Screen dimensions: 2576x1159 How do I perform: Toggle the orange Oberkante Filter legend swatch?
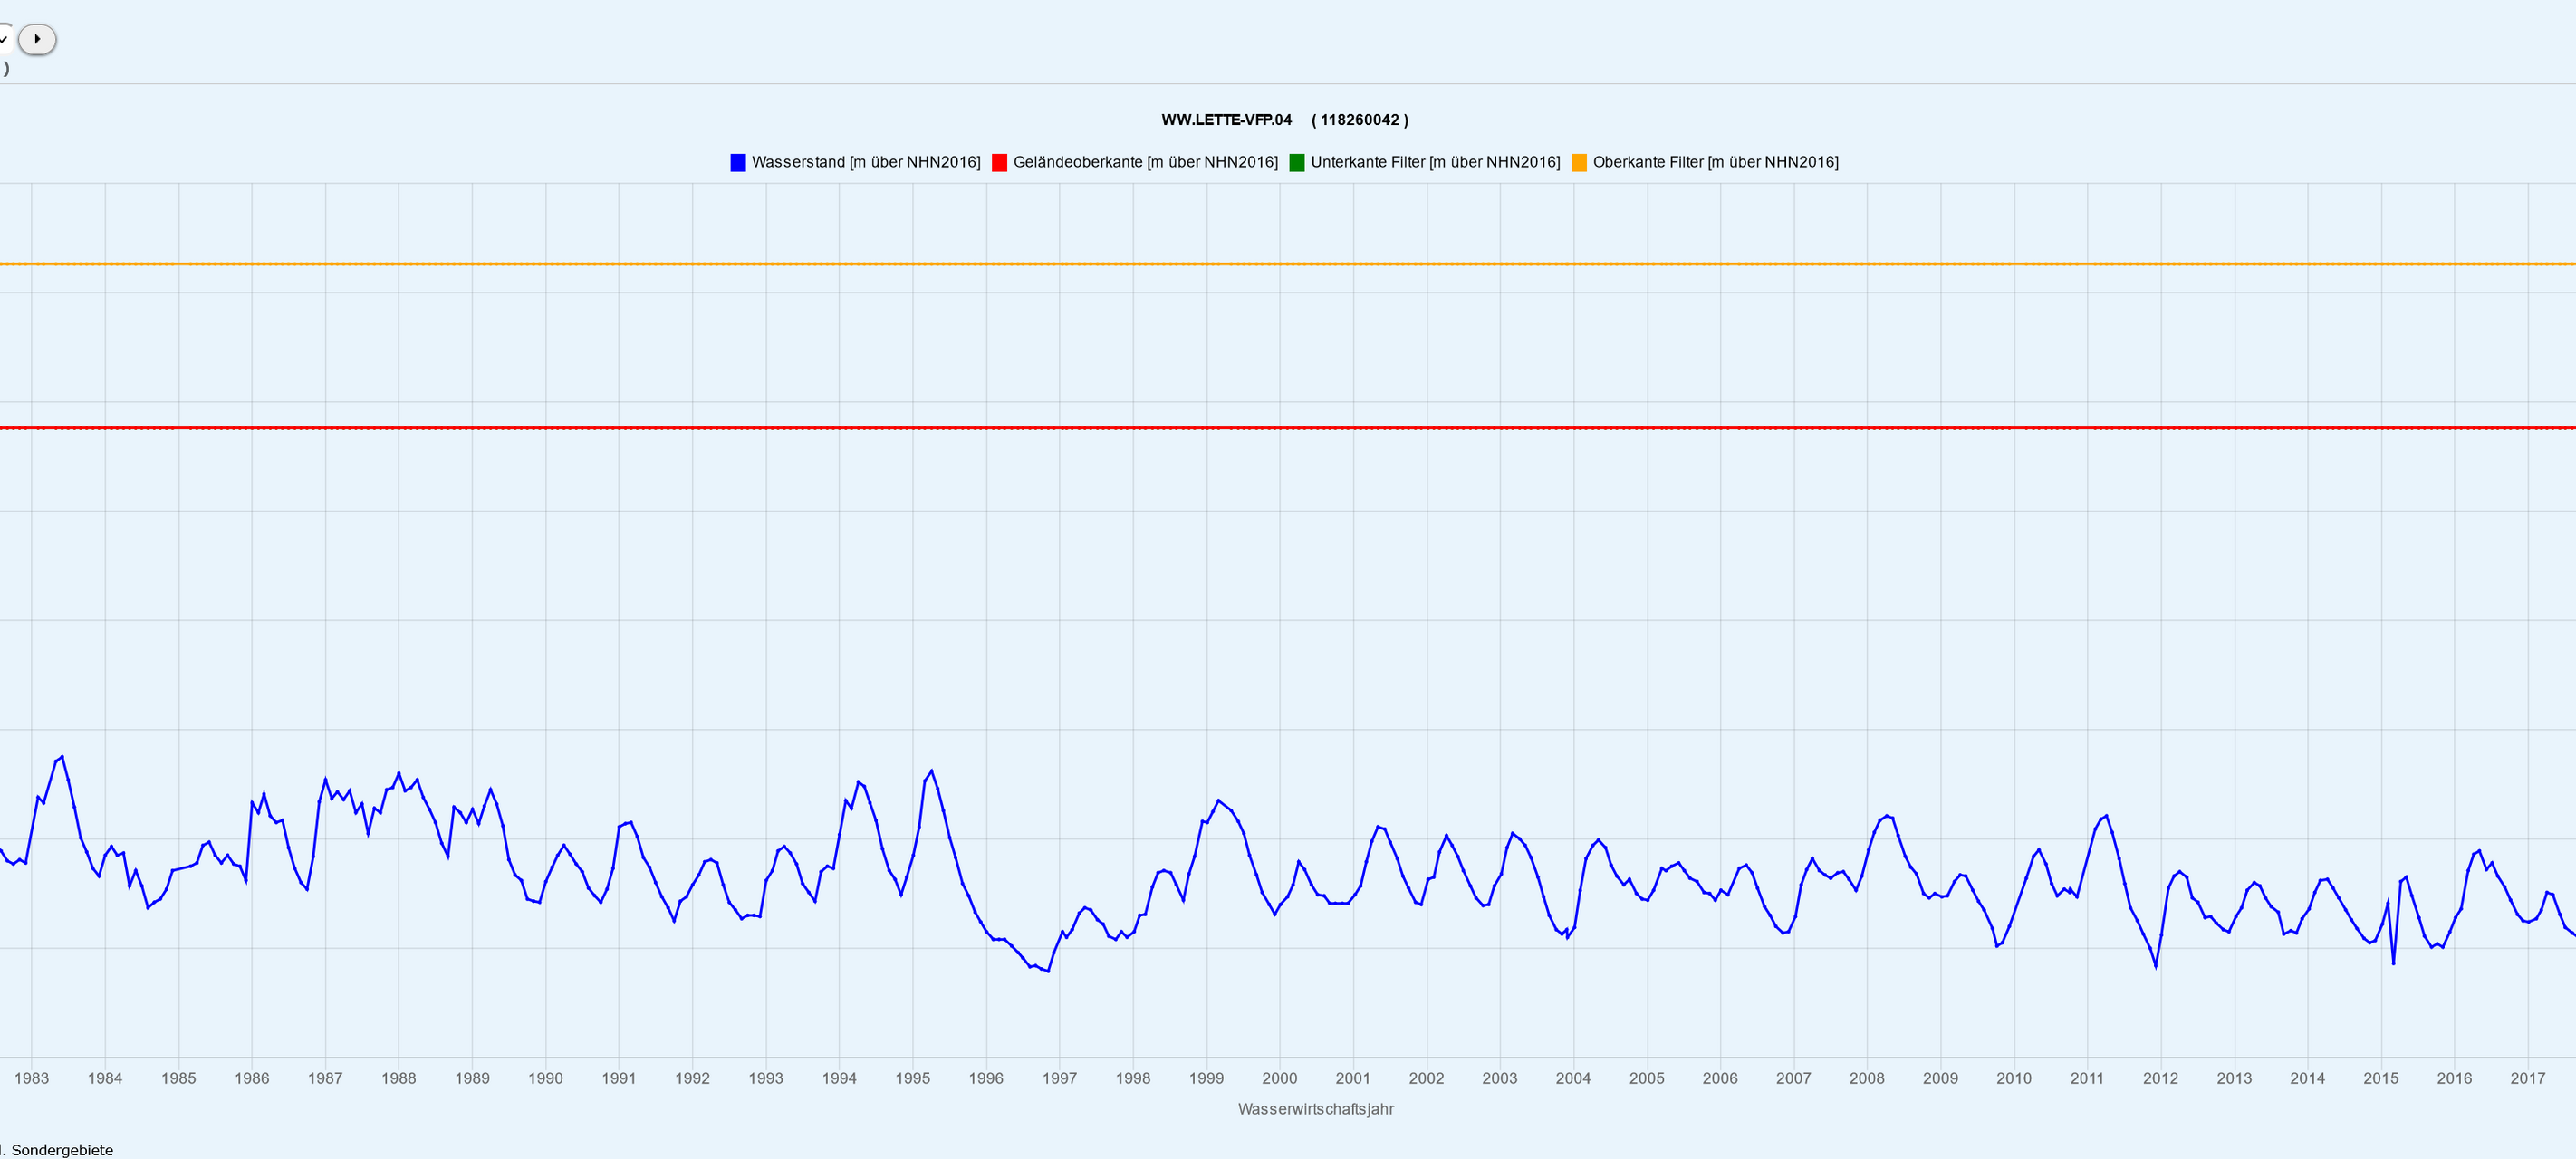[x=1579, y=162]
